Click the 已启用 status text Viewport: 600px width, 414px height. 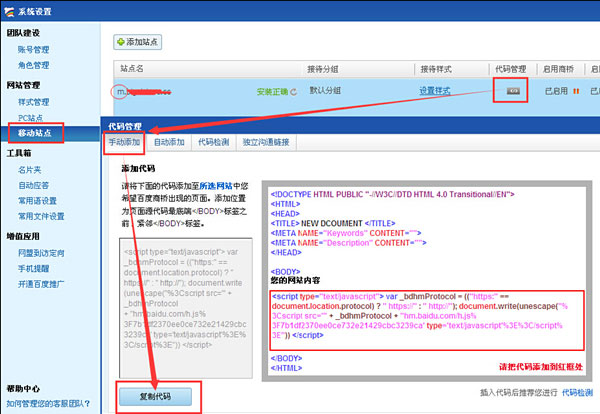(556, 91)
